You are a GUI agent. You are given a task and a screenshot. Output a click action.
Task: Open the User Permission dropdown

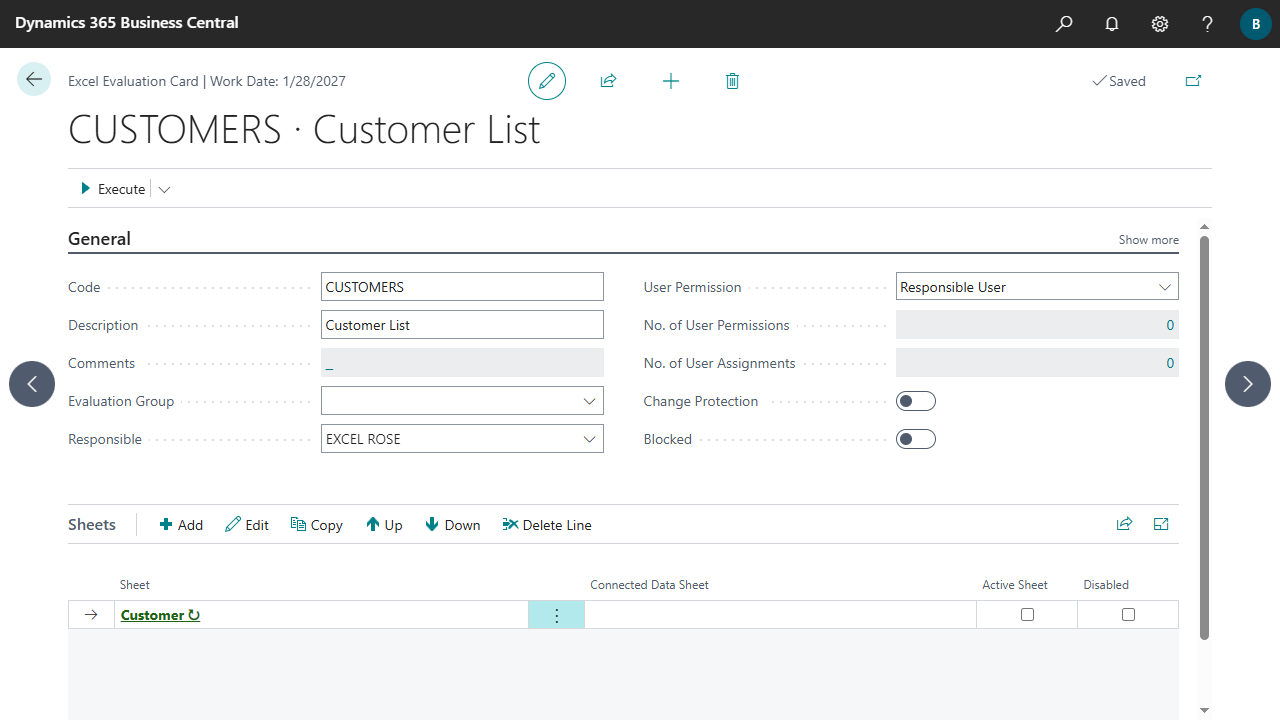[x=1164, y=287]
